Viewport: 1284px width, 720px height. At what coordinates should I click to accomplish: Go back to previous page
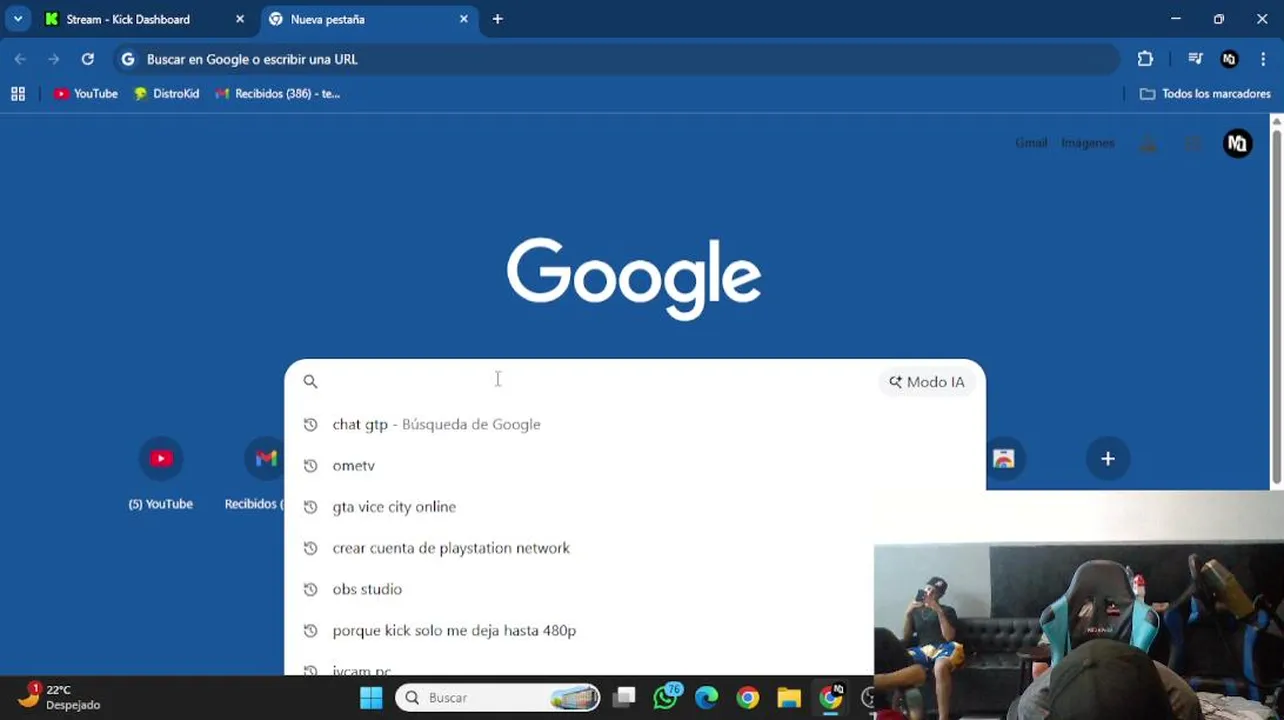tap(20, 59)
